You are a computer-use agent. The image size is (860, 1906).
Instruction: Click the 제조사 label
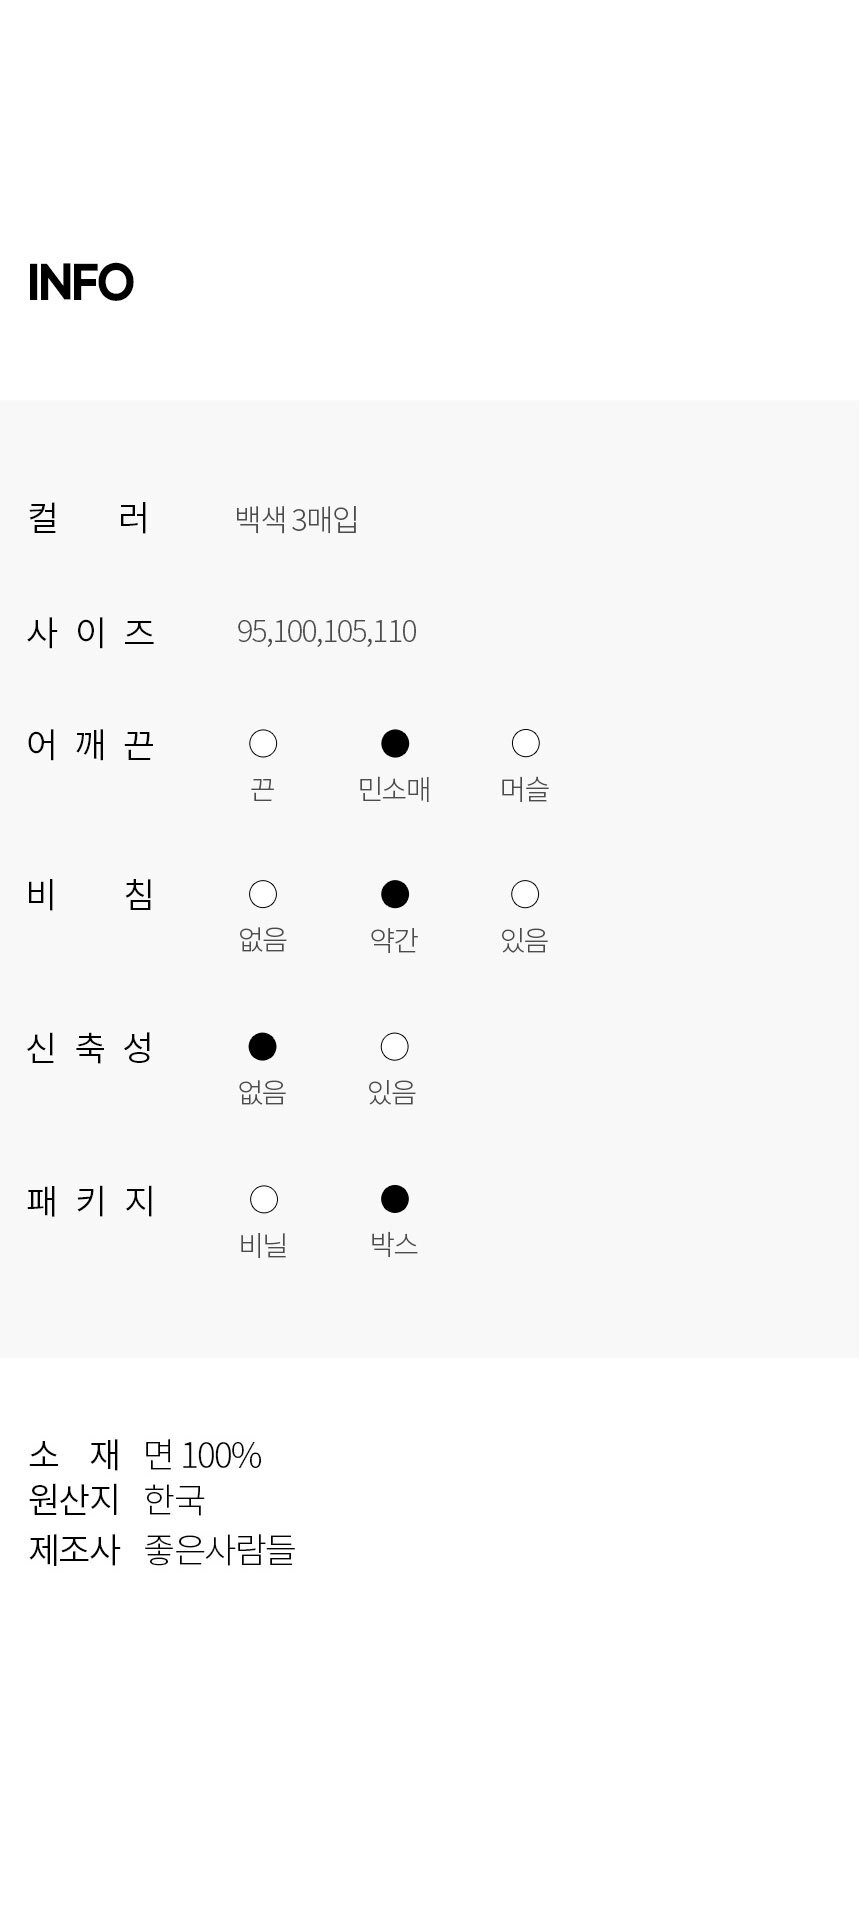pyautogui.click(x=74, y=1549)
